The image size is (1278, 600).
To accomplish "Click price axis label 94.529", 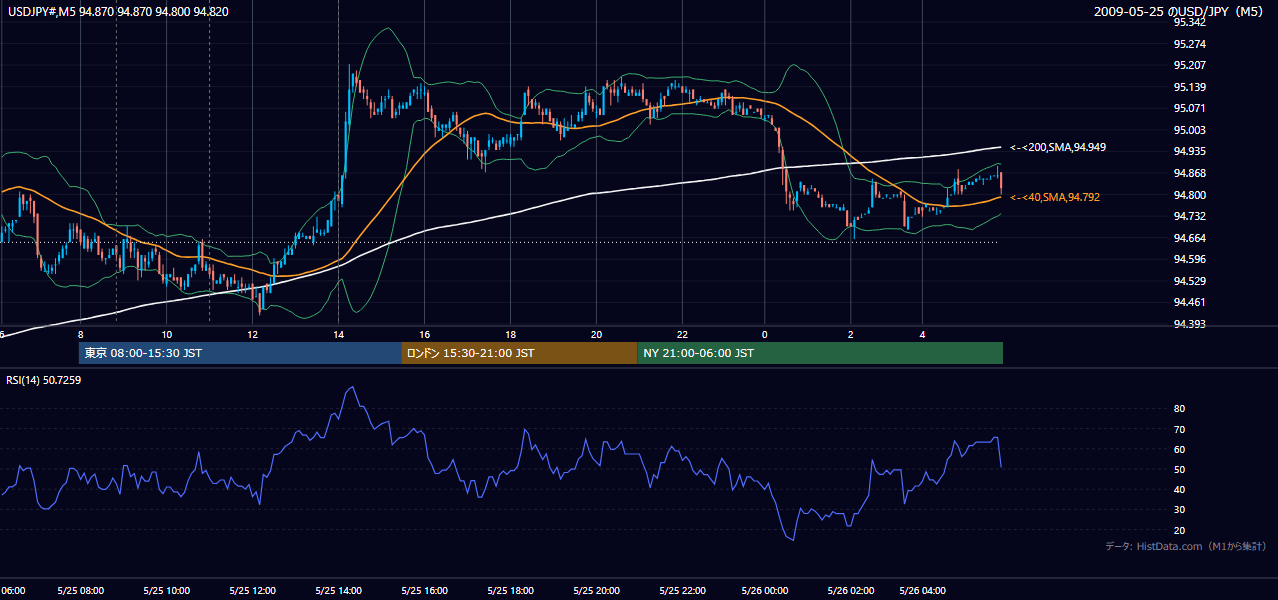I will (1189, 281).
